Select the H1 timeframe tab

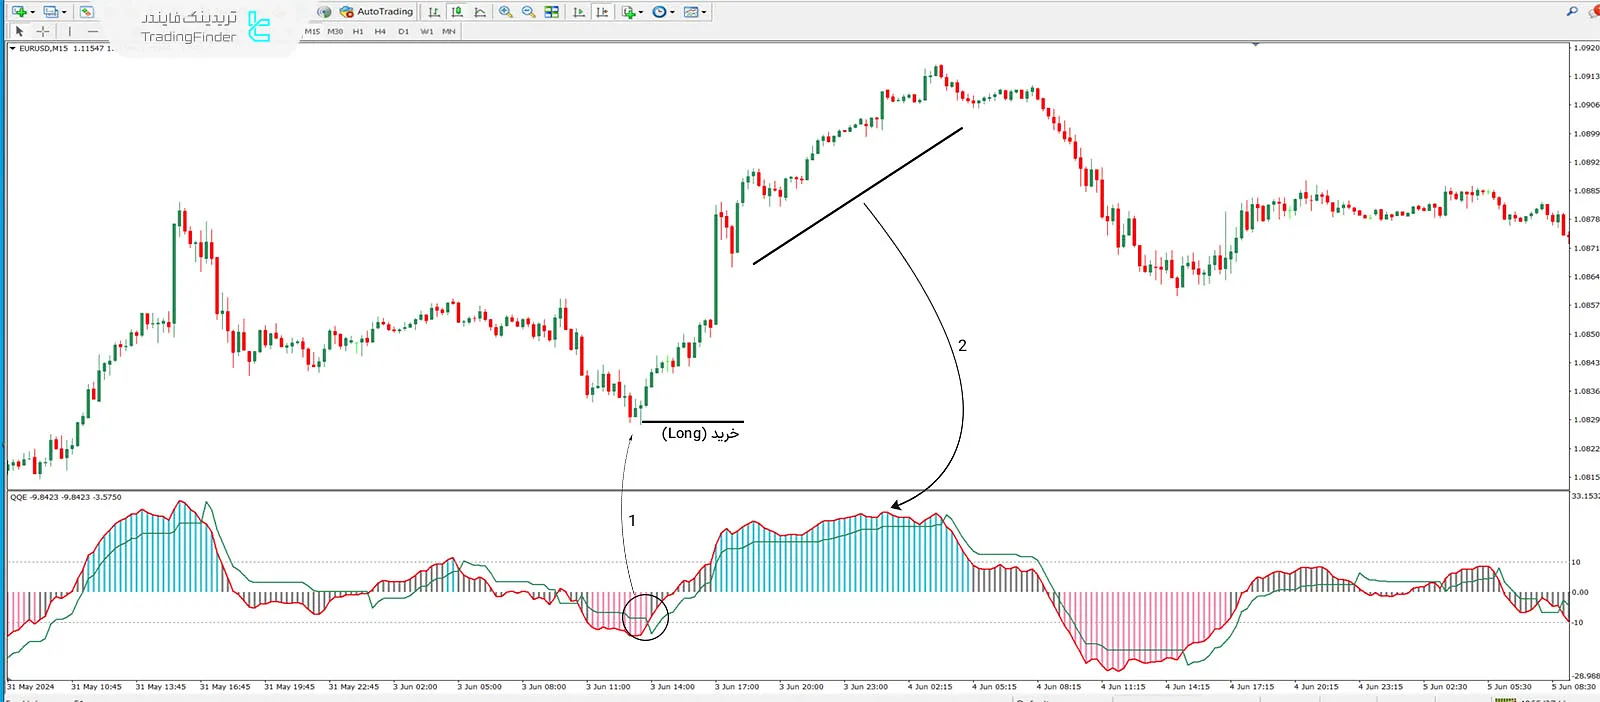pyautogui.click(x=358, y=32)
